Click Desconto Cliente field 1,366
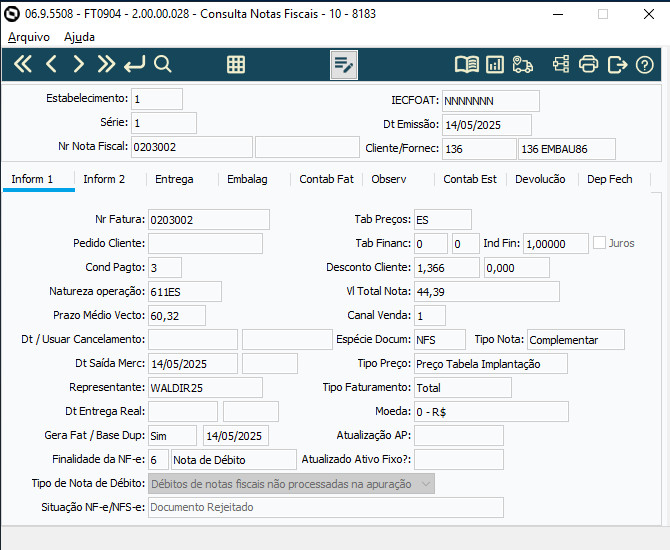670x550 pixels. click(x=447, y=268)
